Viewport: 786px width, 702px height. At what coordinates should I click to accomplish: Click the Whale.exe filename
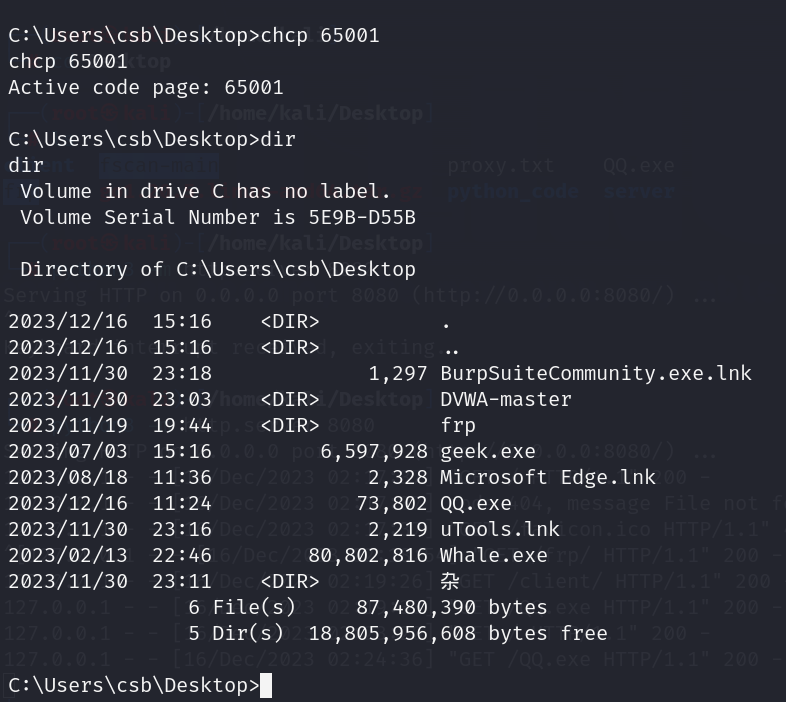[493, 556]
